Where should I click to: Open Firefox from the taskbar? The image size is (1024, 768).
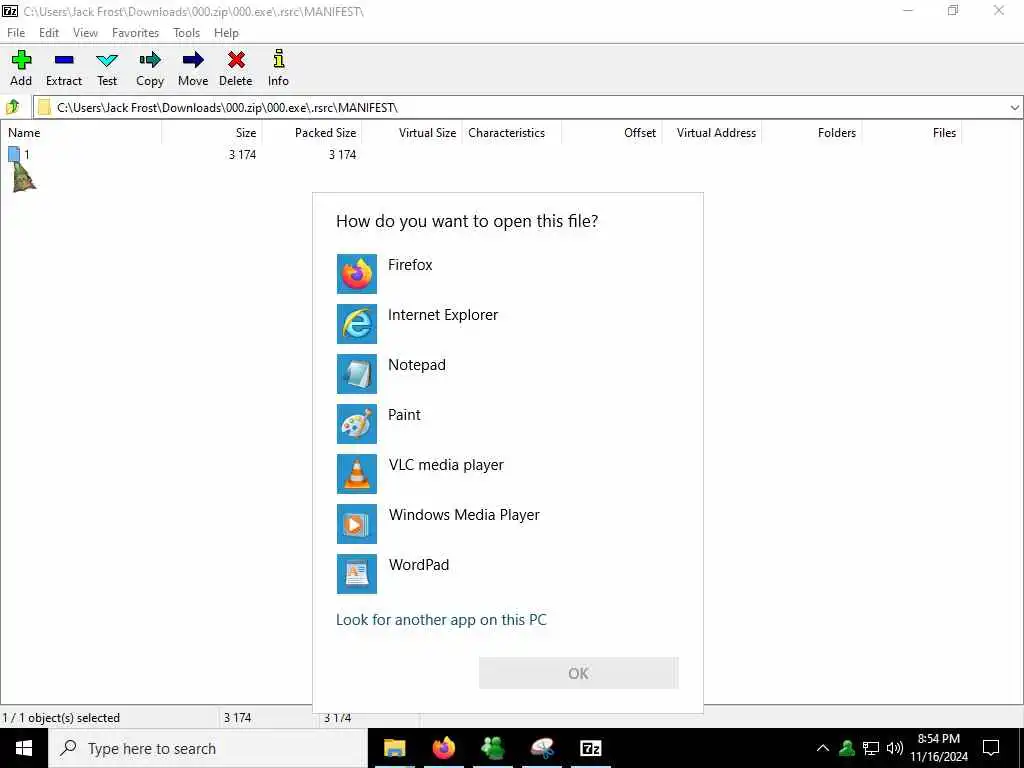click(443, 748)
